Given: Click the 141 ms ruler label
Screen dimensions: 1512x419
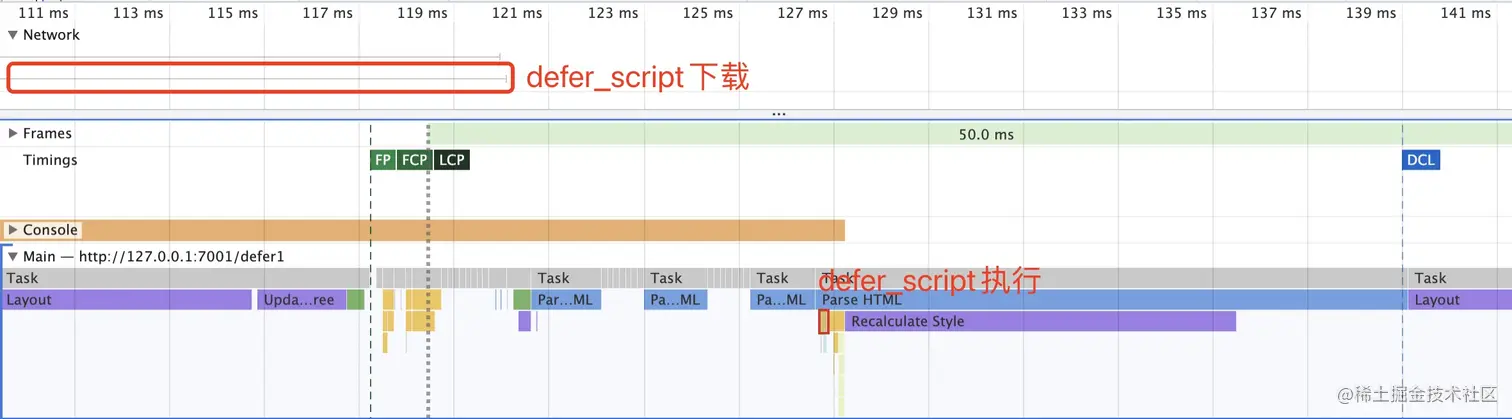Looking at the screenshot, I should (x=1466, y=13).
